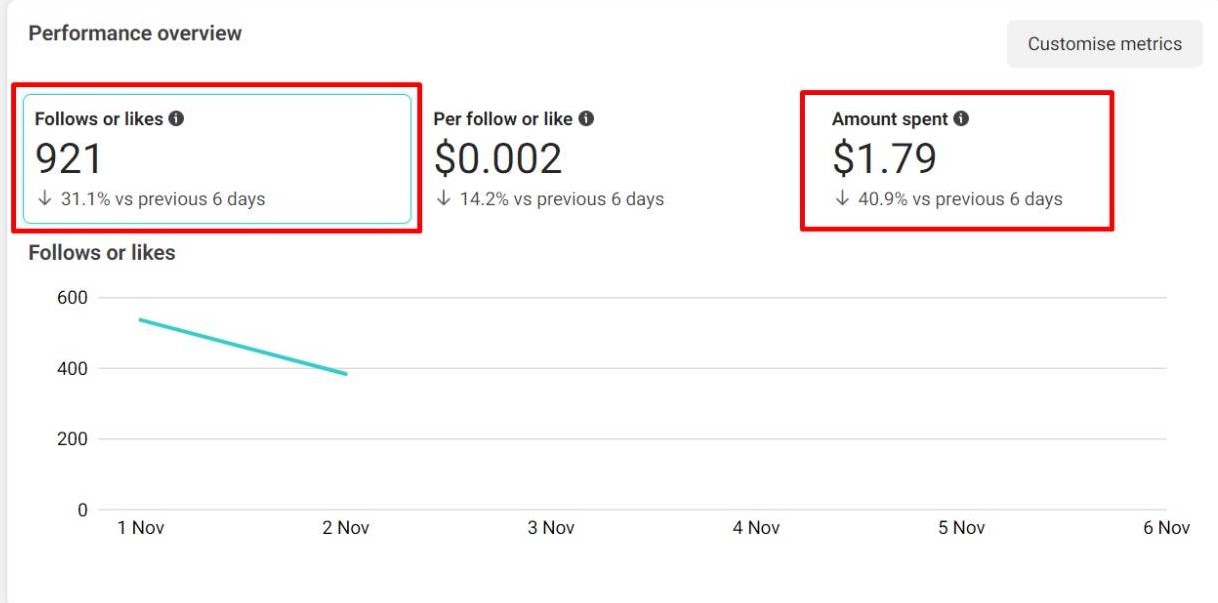
Task: Click down arrow beside 14.2% change
Action: (443, 198)
